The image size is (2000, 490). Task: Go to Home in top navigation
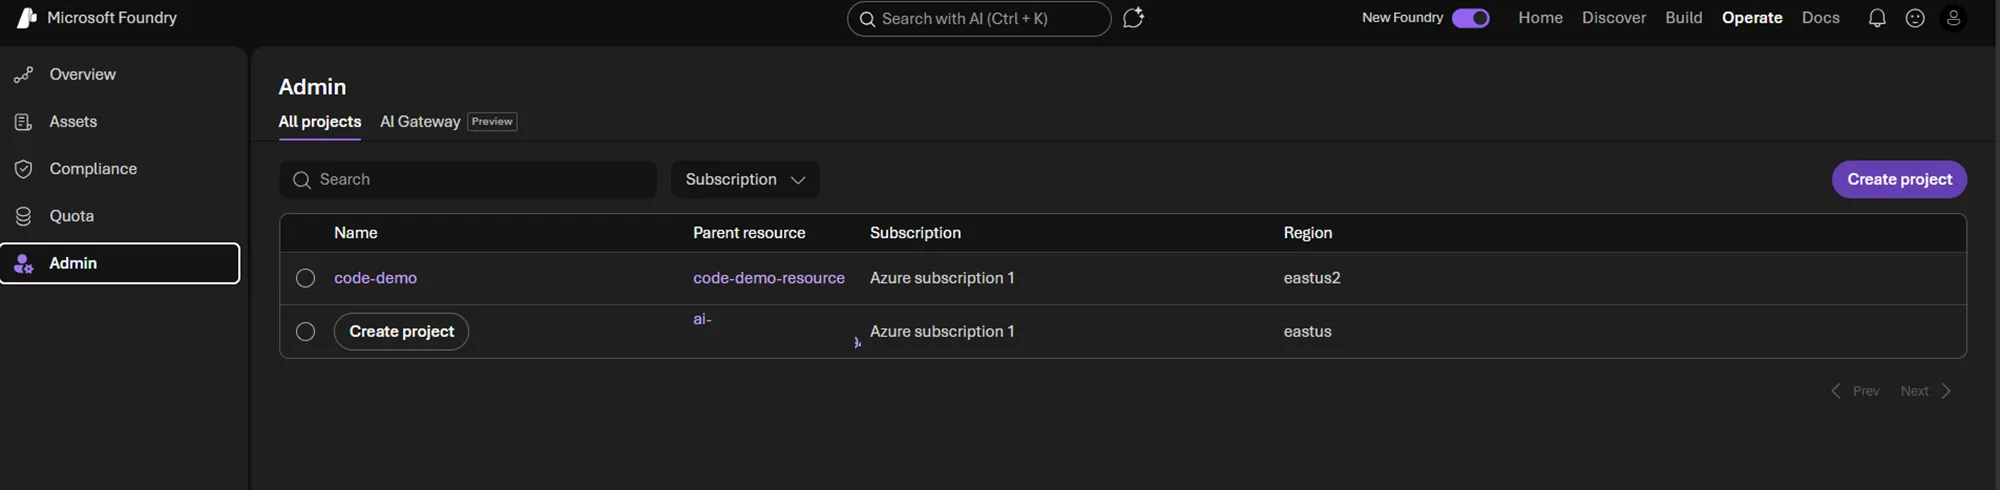click(1540, 18)
